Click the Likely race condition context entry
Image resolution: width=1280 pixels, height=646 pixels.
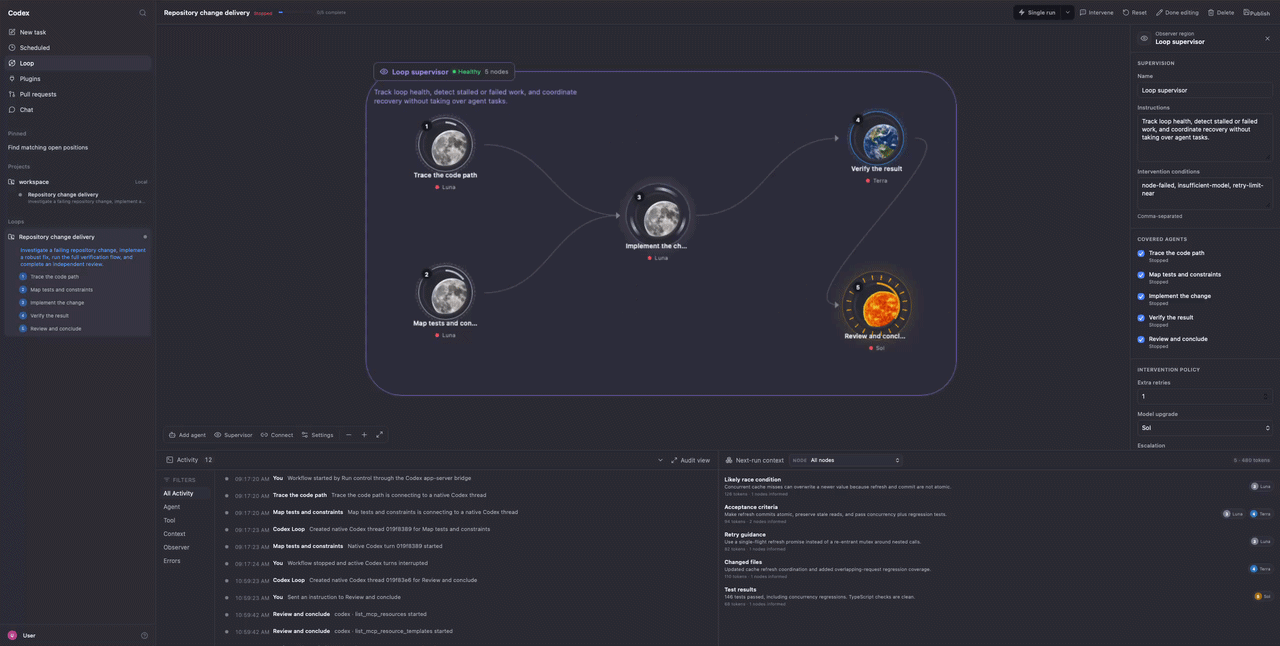click(x=998, y=486)
